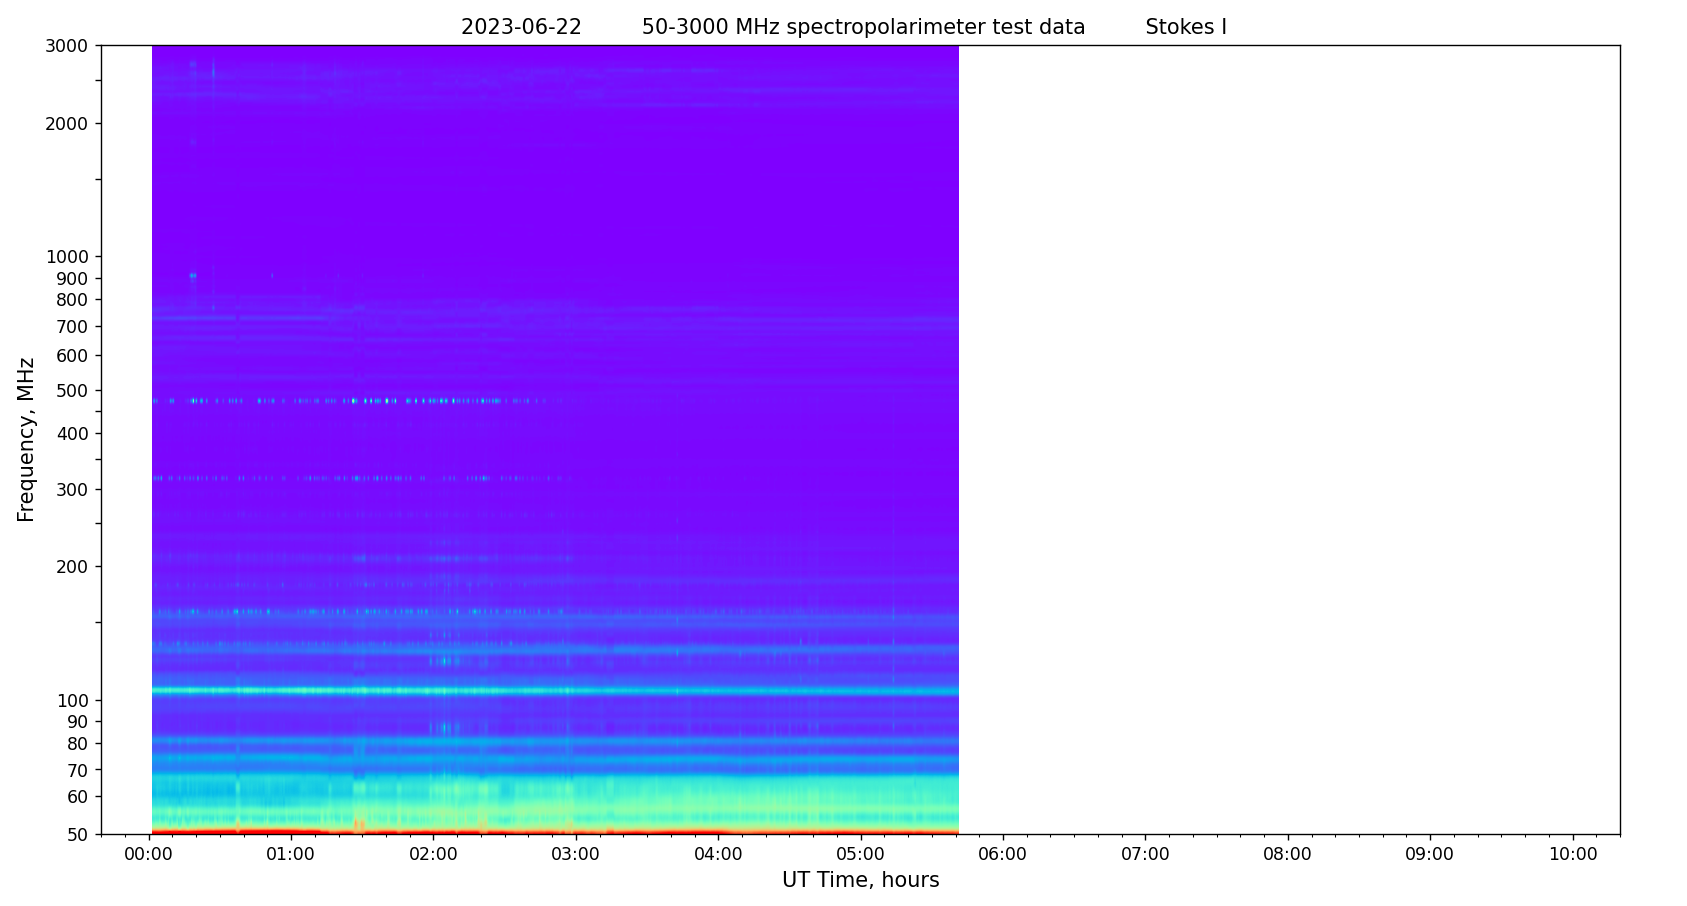Click the 00:00 time tick label
The width and height of the screenshot is (1687, 906).
click(x=149, y=854)
